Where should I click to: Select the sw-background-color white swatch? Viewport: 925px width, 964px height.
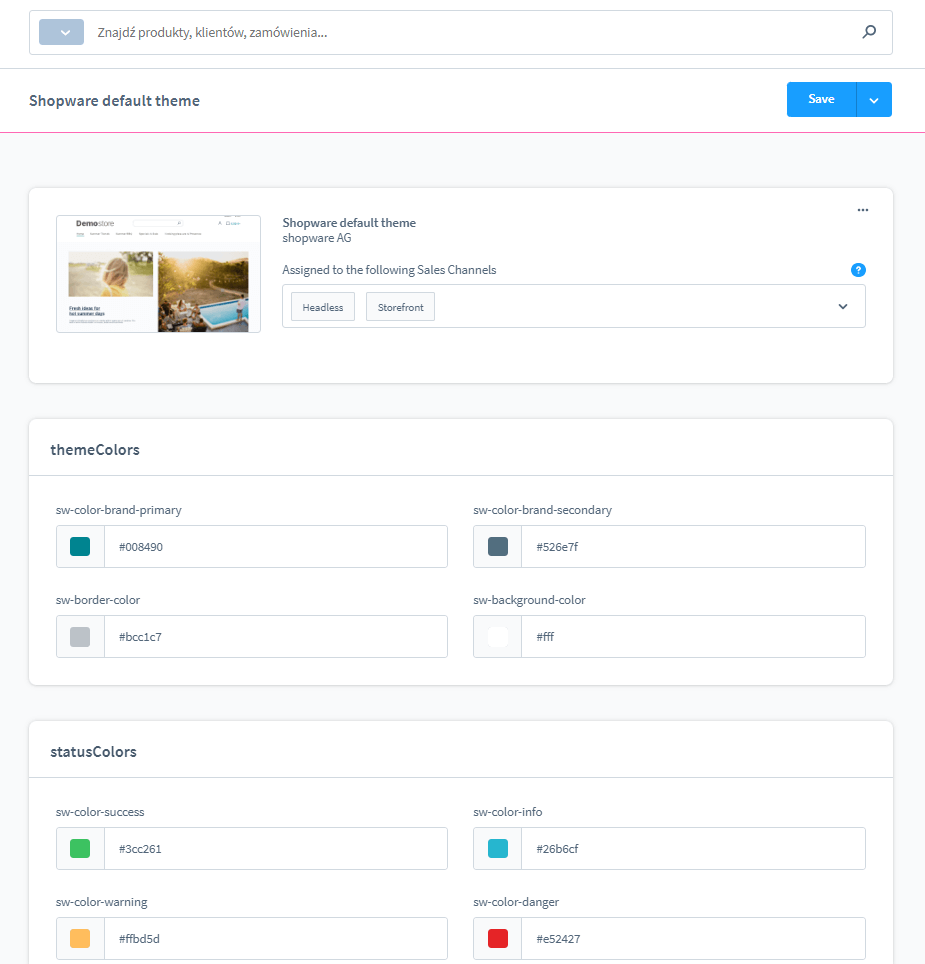click(x=497, y=636)
